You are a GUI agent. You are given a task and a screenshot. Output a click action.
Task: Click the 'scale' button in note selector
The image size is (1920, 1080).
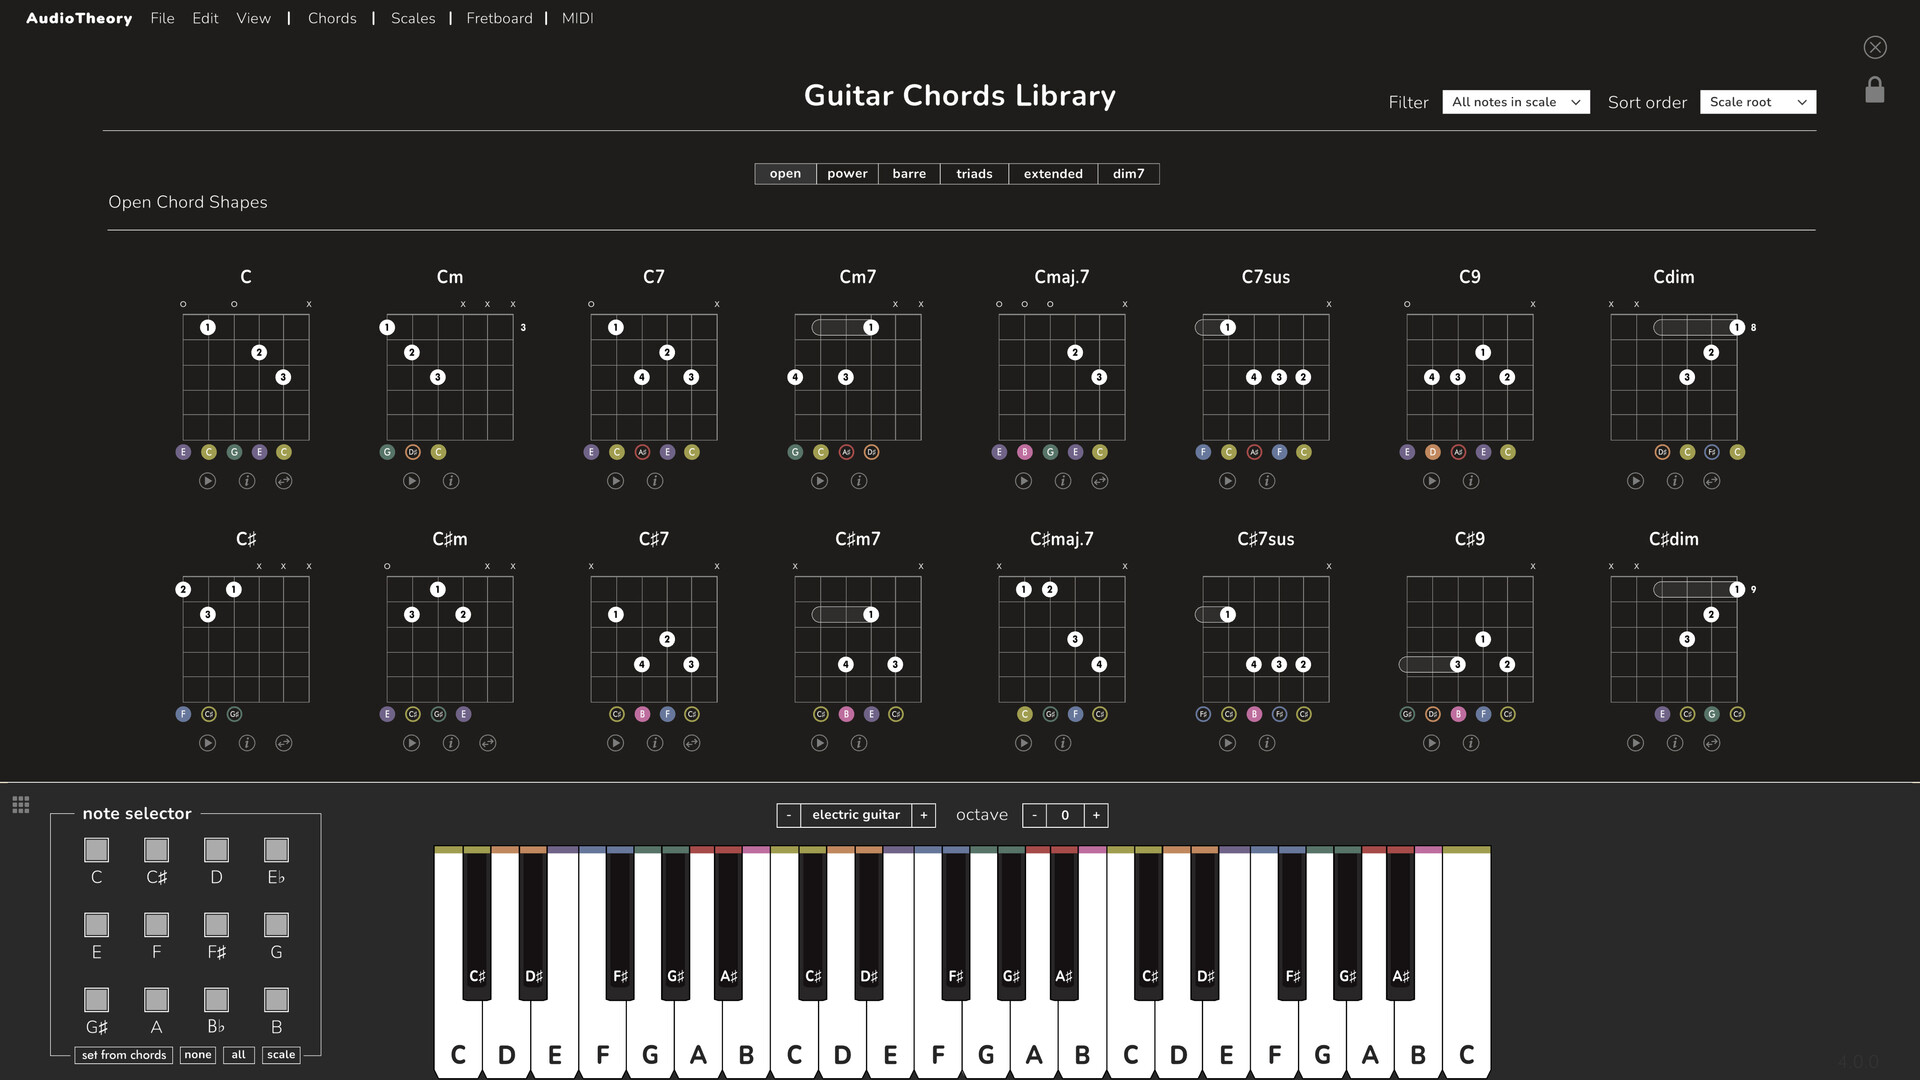pyautogui.click(x=281, y=1055)
